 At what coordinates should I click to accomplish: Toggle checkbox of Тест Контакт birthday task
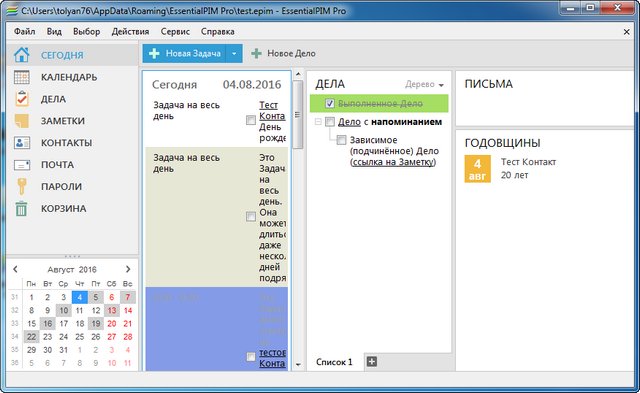pyautogui.click(x=251, y=120)
